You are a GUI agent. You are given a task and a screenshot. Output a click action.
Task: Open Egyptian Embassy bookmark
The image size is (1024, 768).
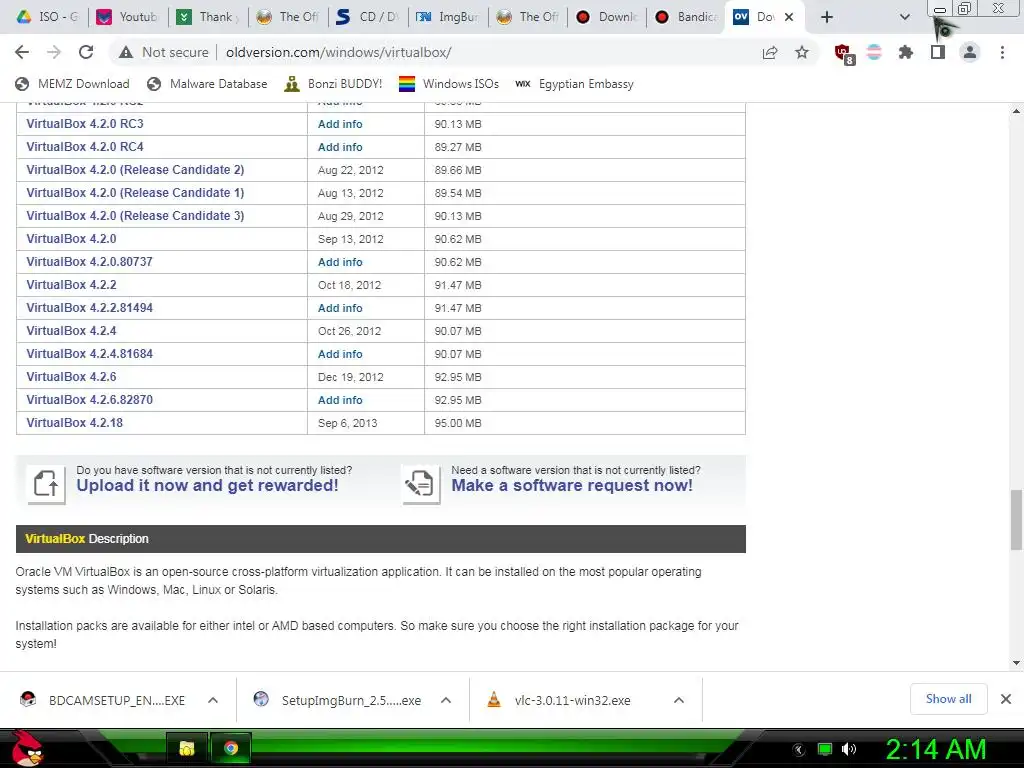[575, 84]
